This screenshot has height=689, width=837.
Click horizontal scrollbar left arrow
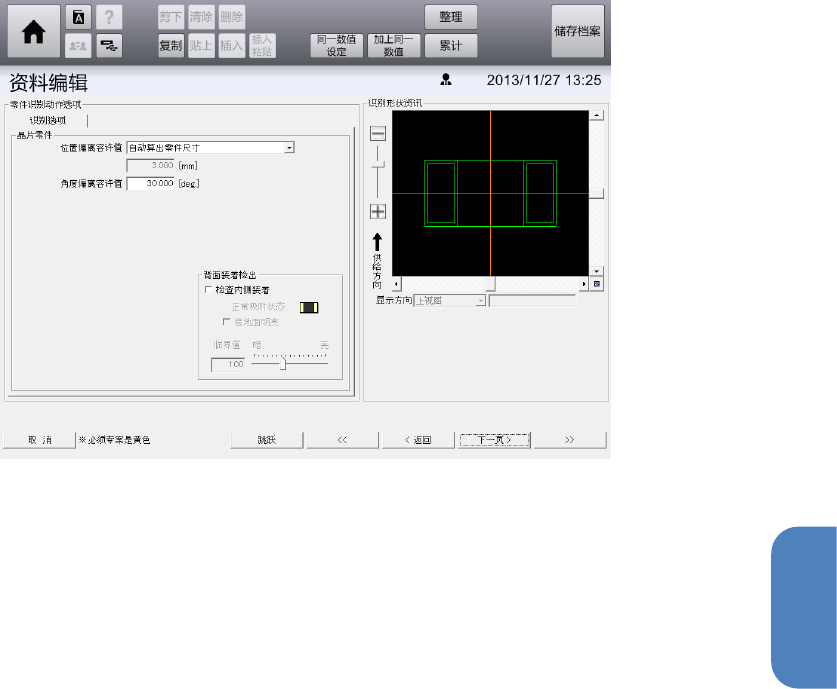[x=396, y=284]
